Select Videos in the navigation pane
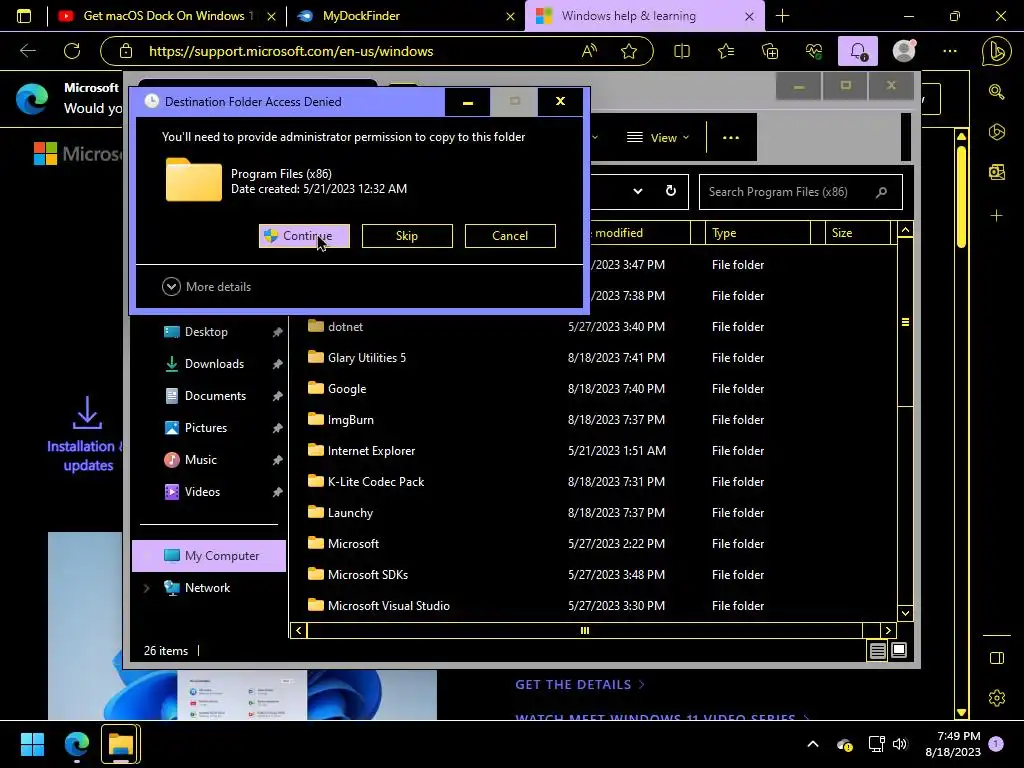1024x768 pixels. pyautogui.click(x=202, y=492)
